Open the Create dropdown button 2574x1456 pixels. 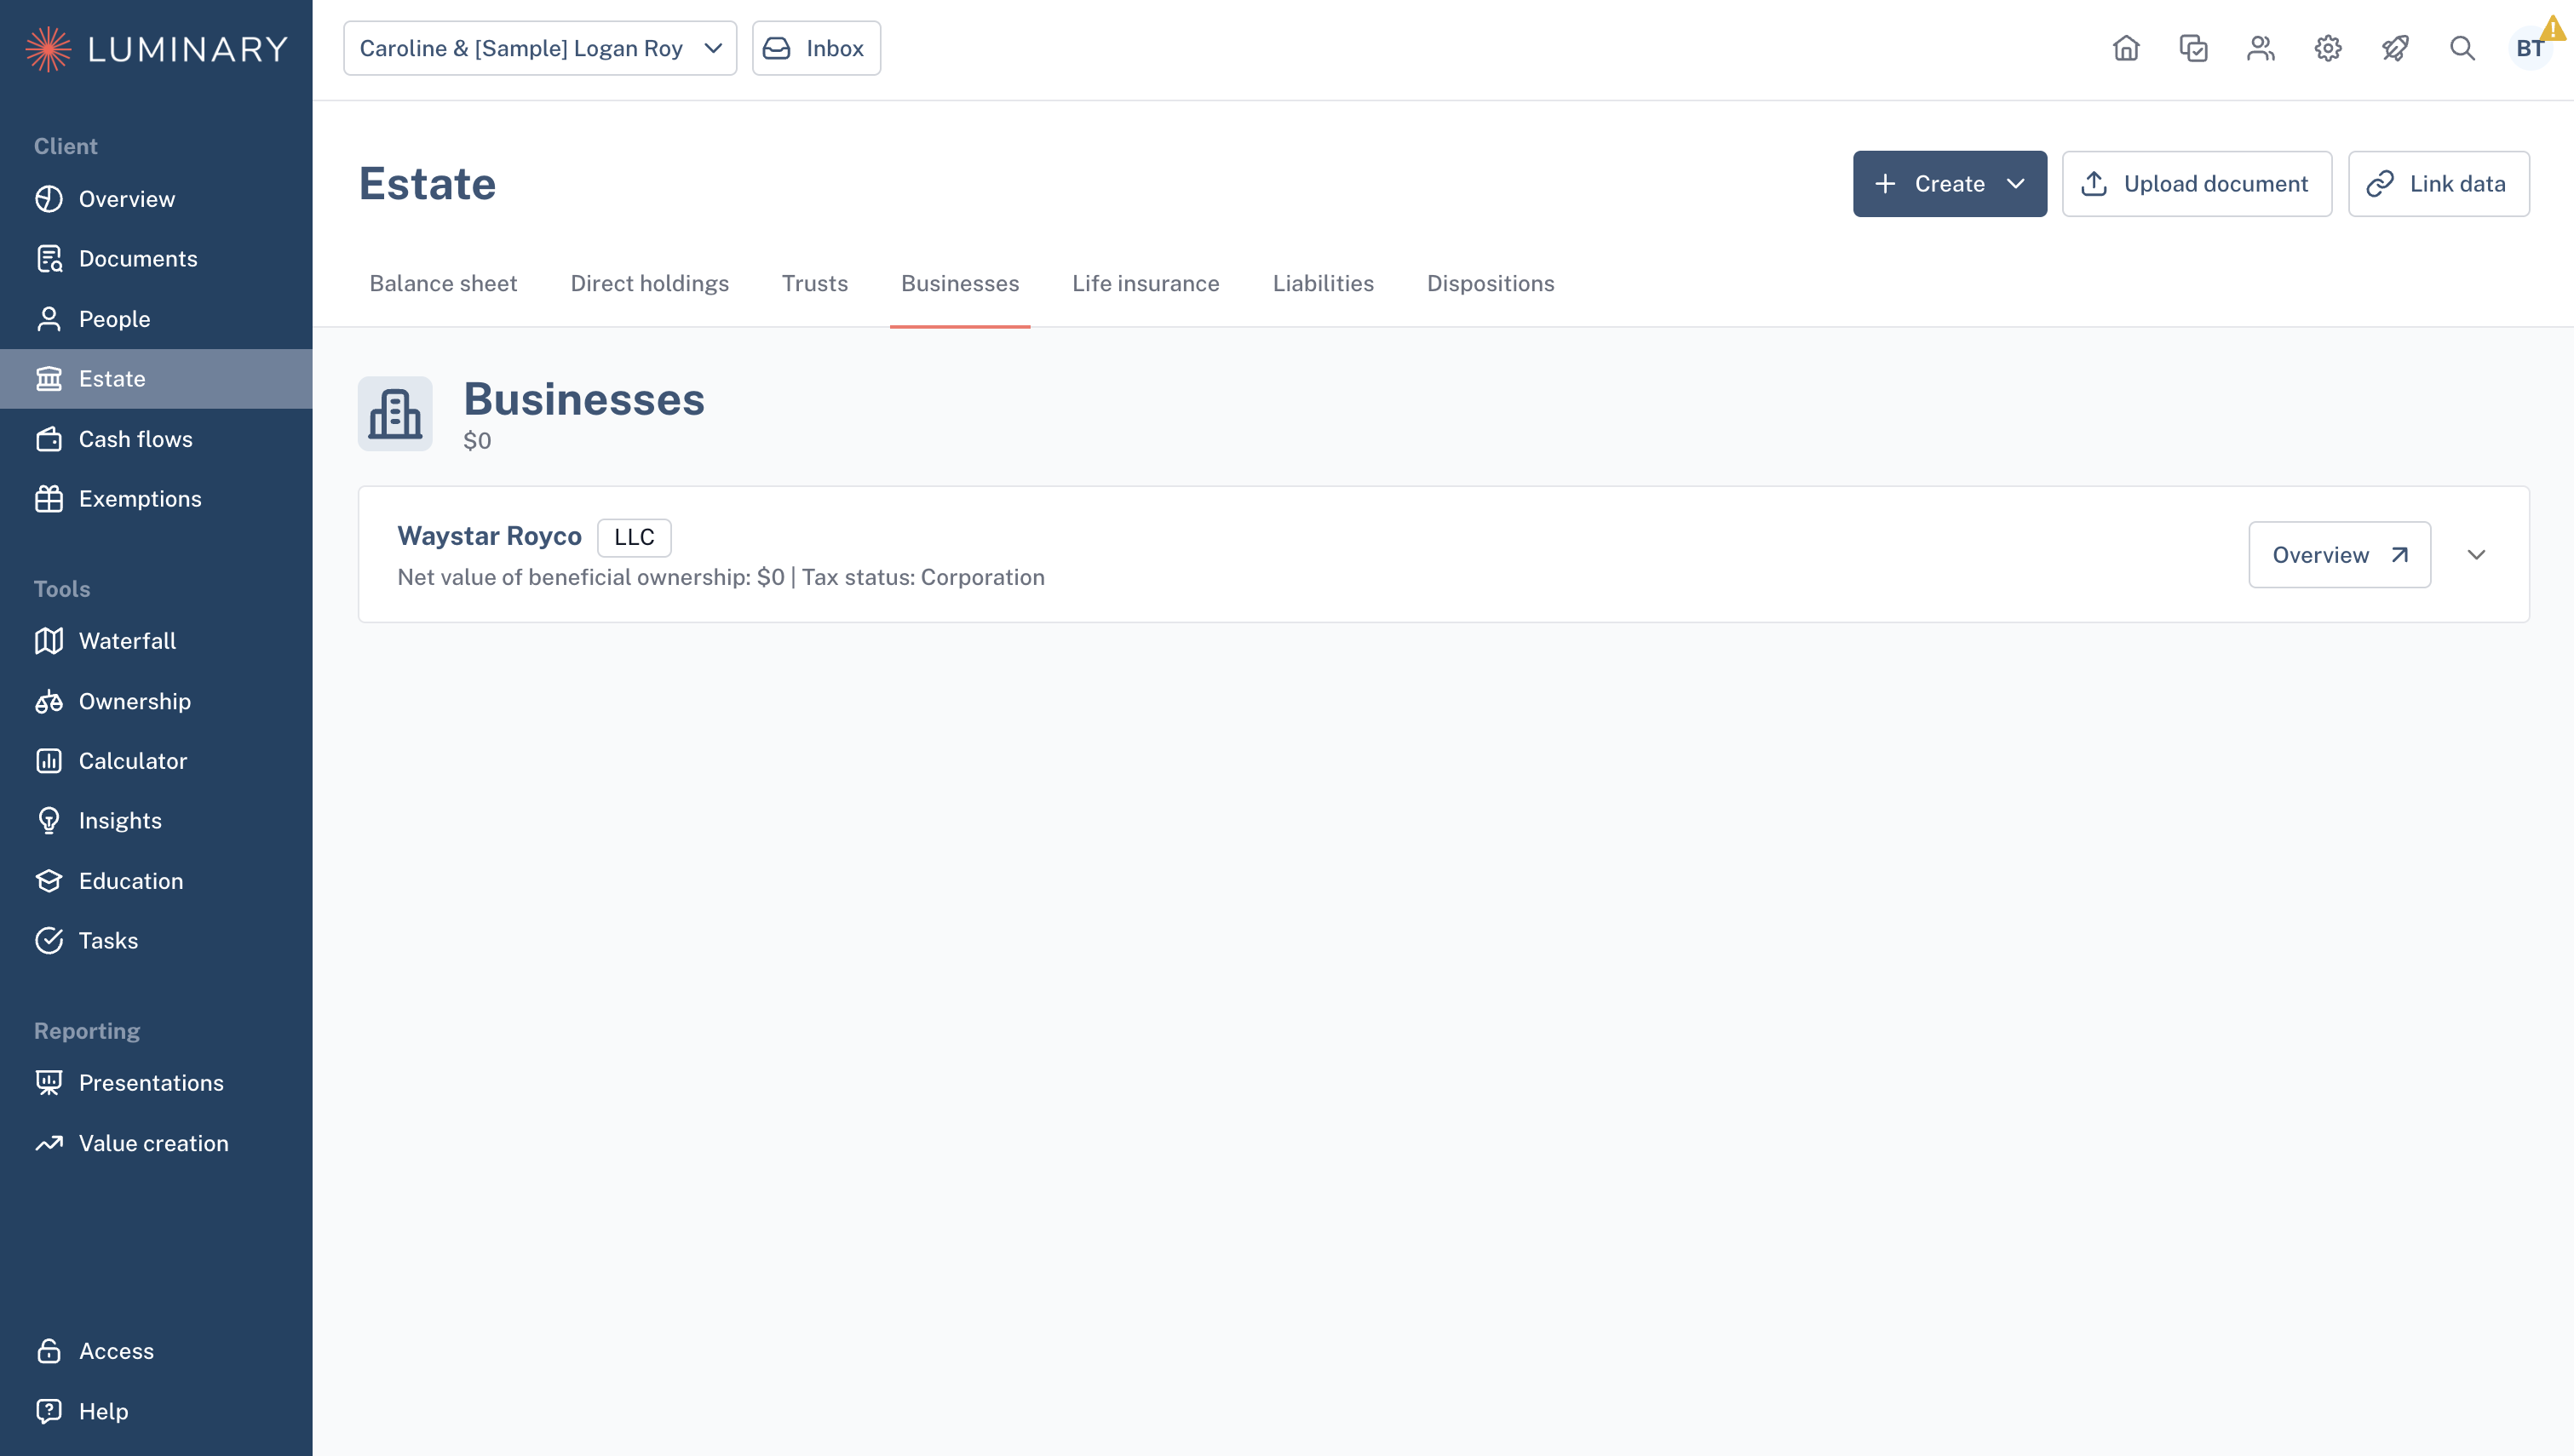point(1949,184)
